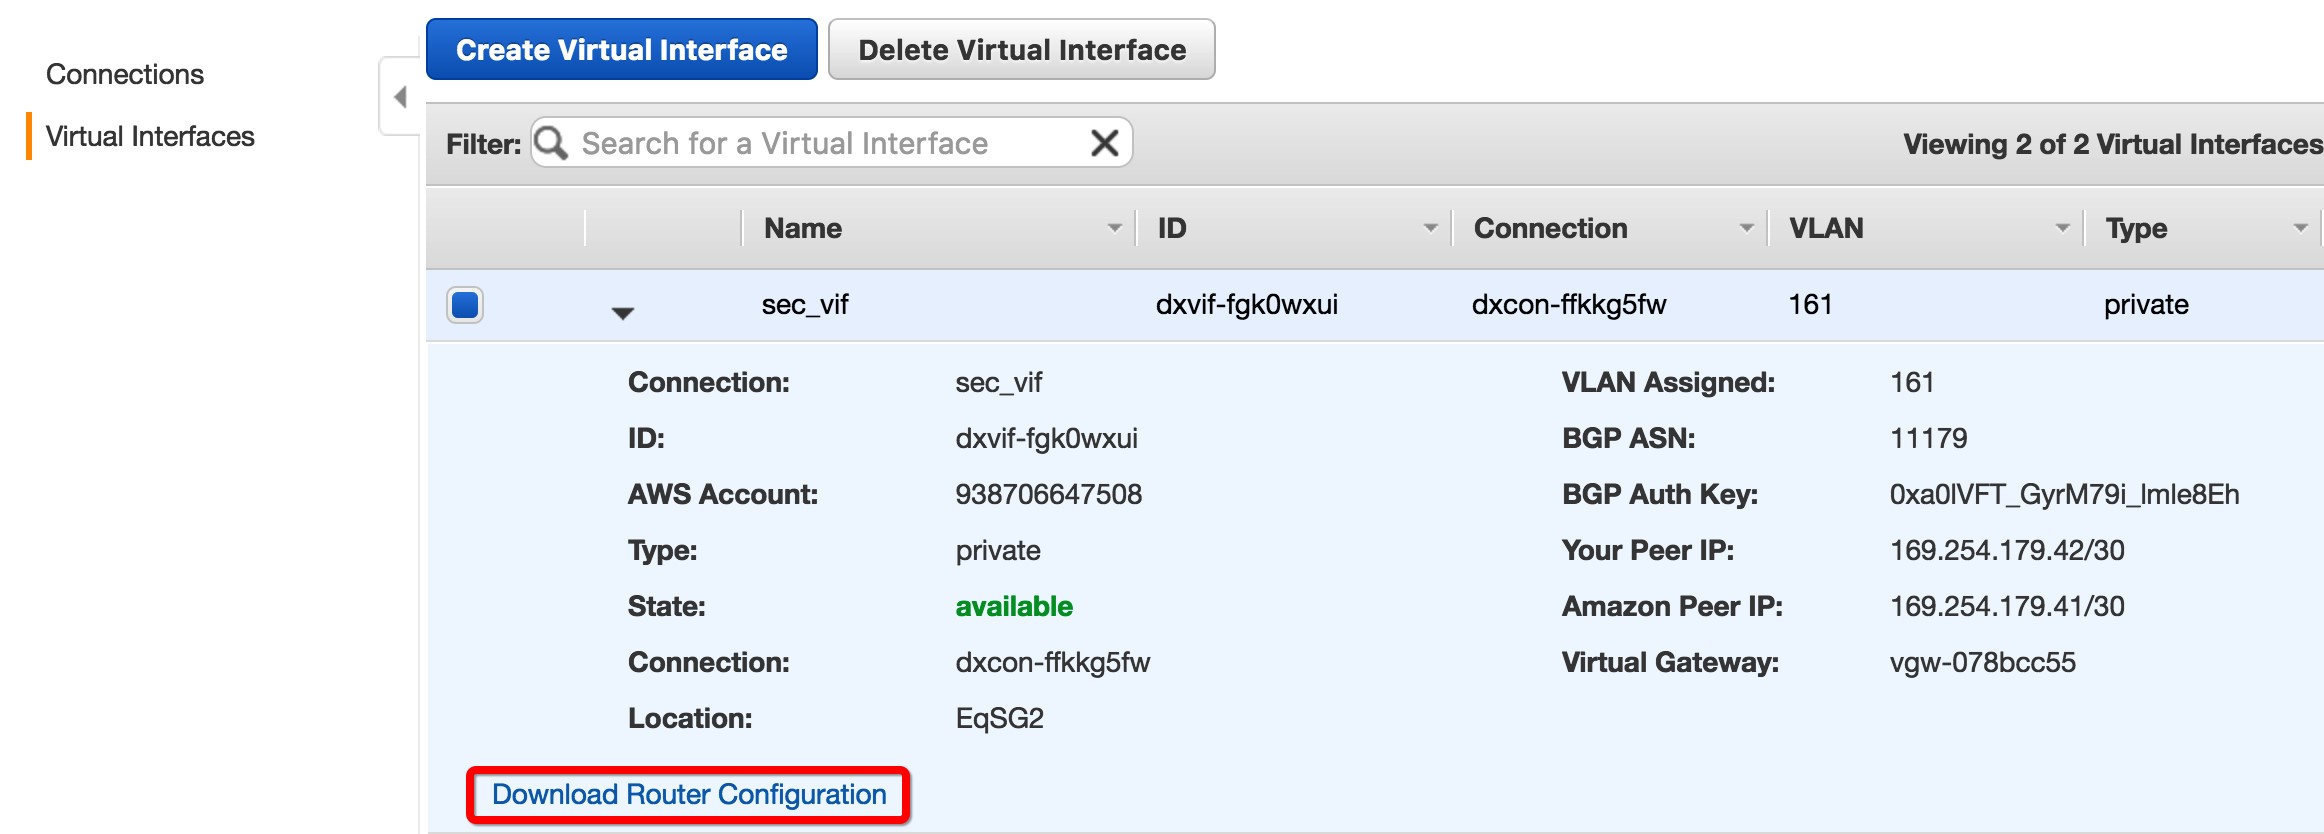Click the magnifying glass search icon
Screen dimensions: 2324x834
tap(551, 143)
